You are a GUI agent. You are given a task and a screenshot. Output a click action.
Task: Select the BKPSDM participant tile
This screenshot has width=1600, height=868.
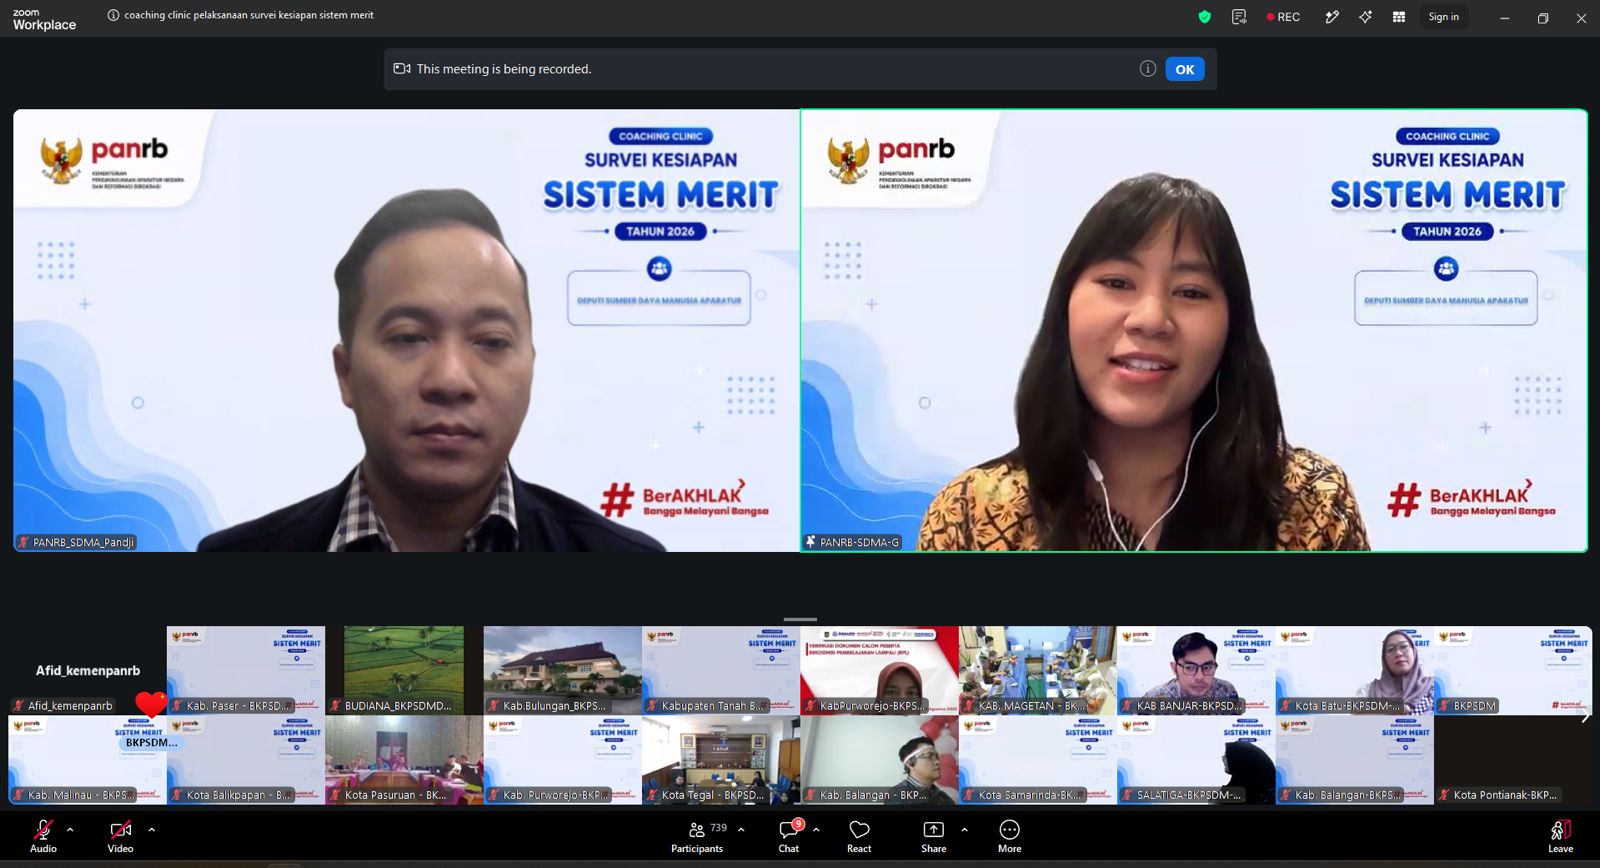[1513, 670]
